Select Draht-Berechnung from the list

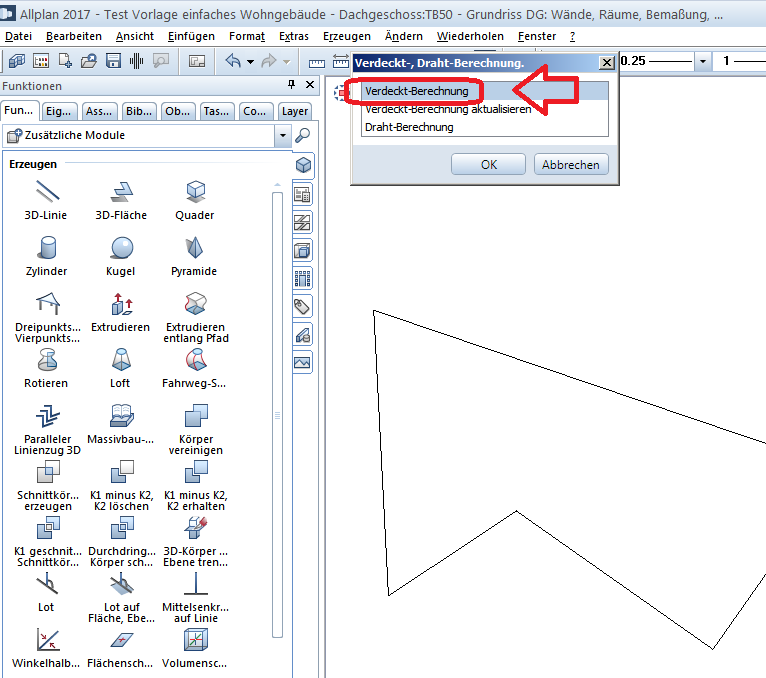[x=409, y=128]
